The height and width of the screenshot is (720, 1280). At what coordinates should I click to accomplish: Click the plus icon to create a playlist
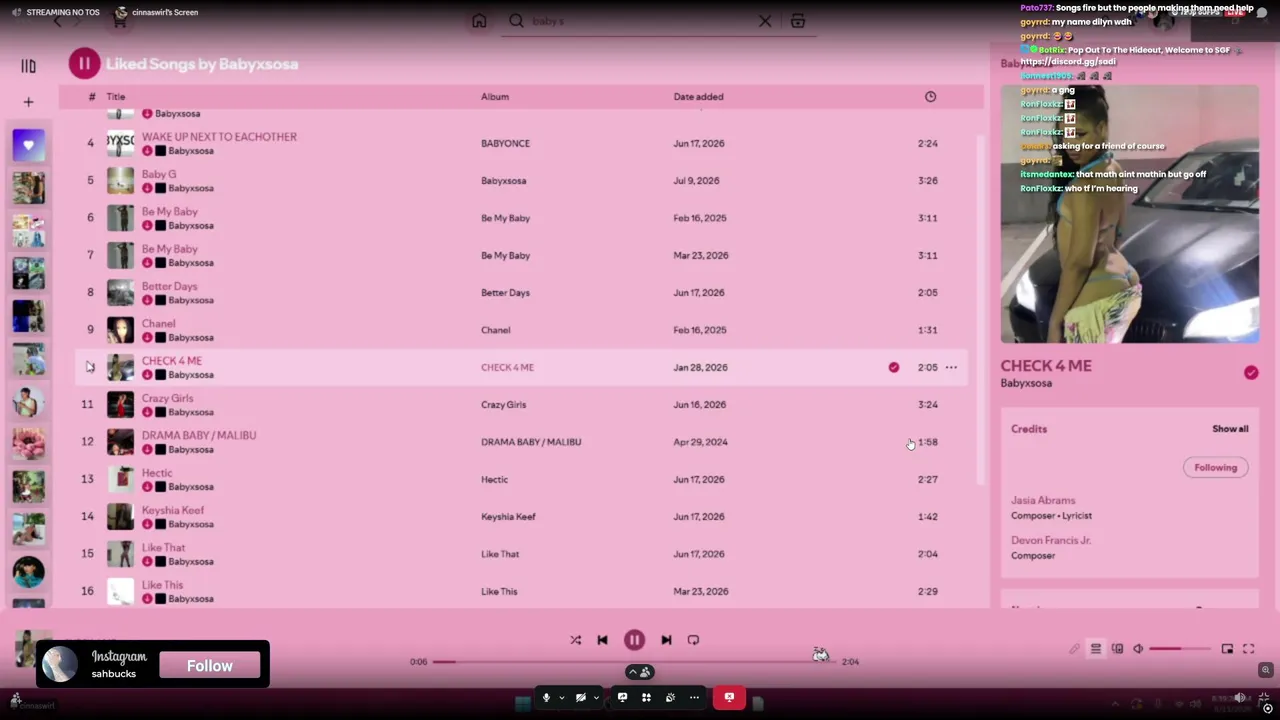pyautogui.click(x=28, y=102)
